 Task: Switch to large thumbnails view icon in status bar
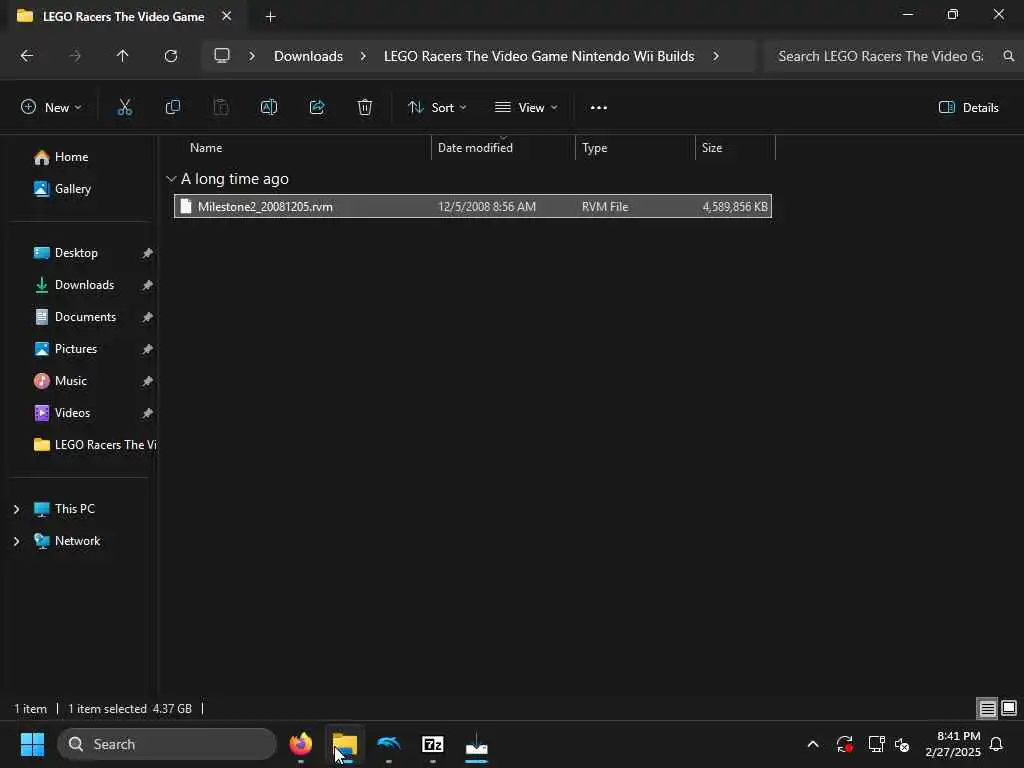(x=1009, y=709)
